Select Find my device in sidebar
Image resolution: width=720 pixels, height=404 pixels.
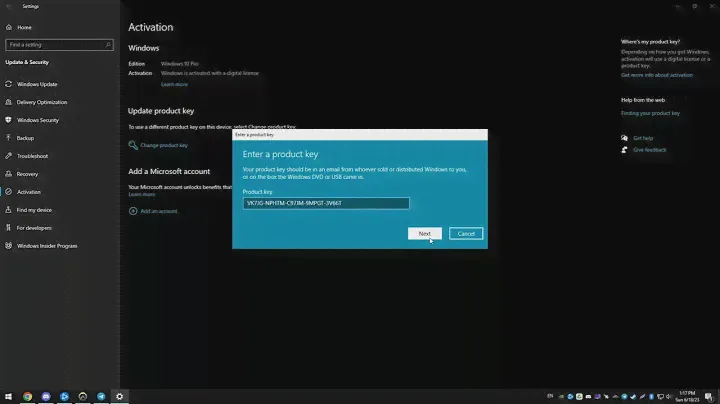(x=34, y=210)
